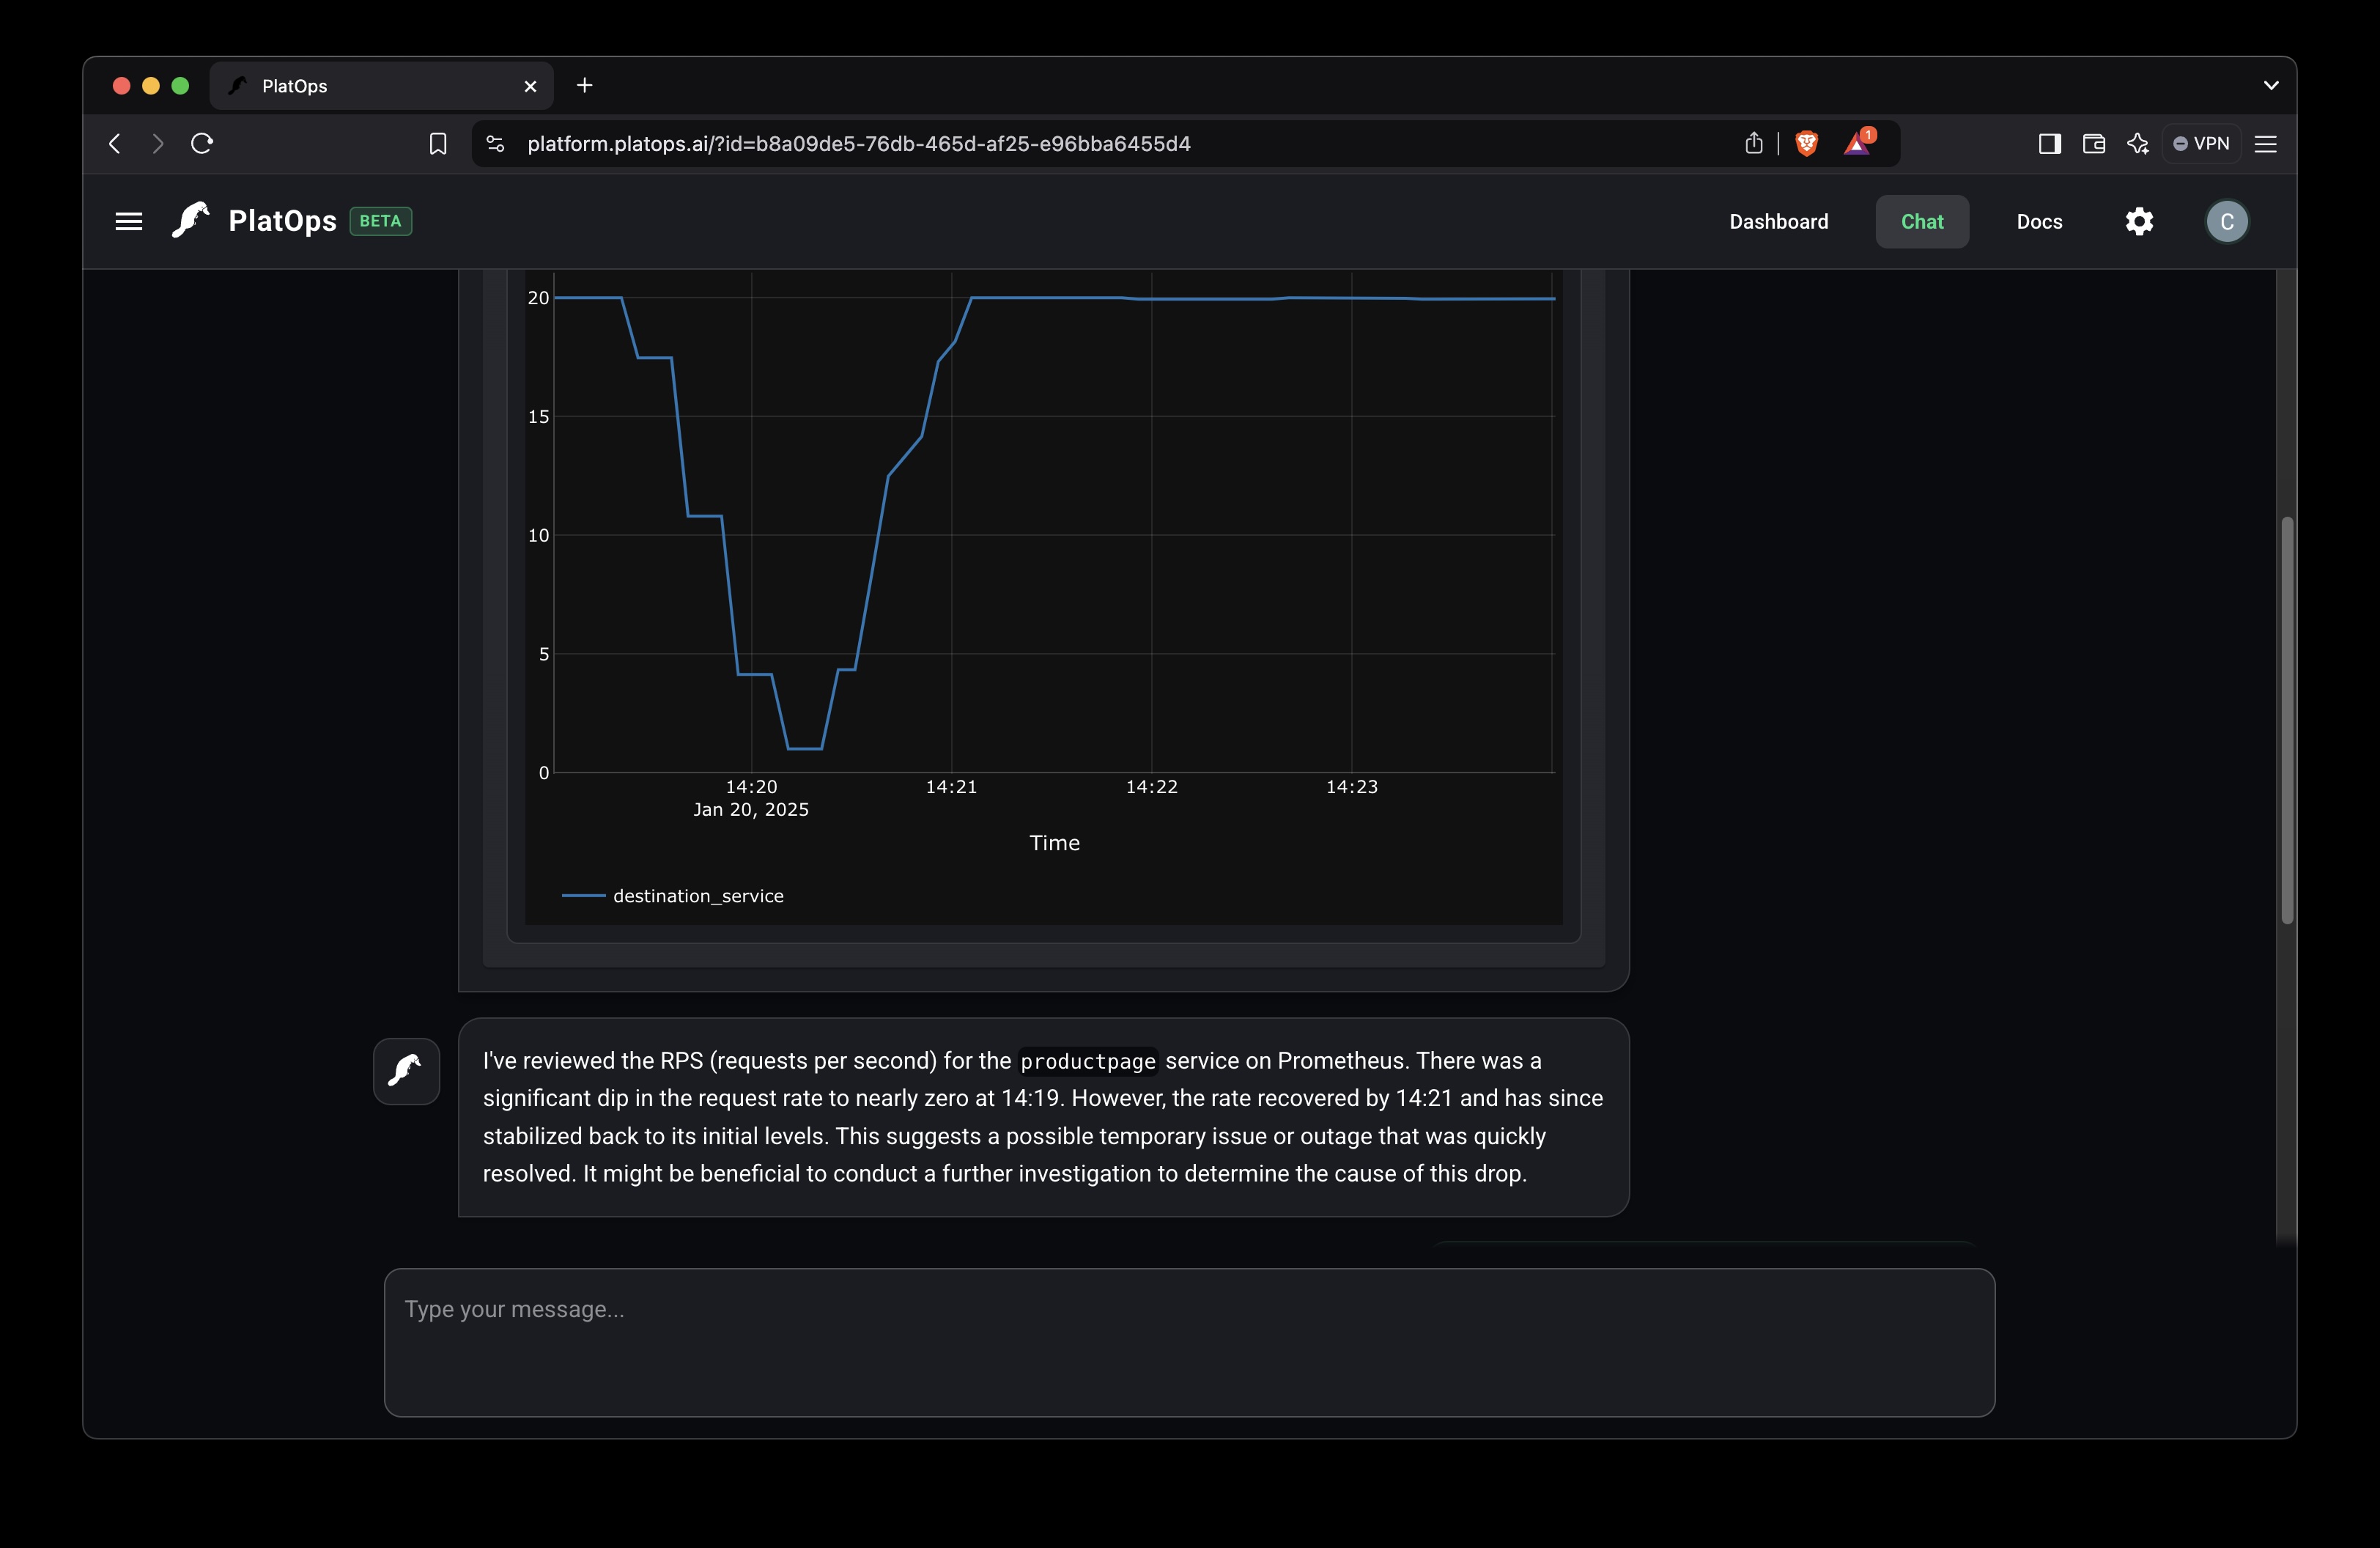Click the "Jan 20, 2025" date label

coord(751,810)
